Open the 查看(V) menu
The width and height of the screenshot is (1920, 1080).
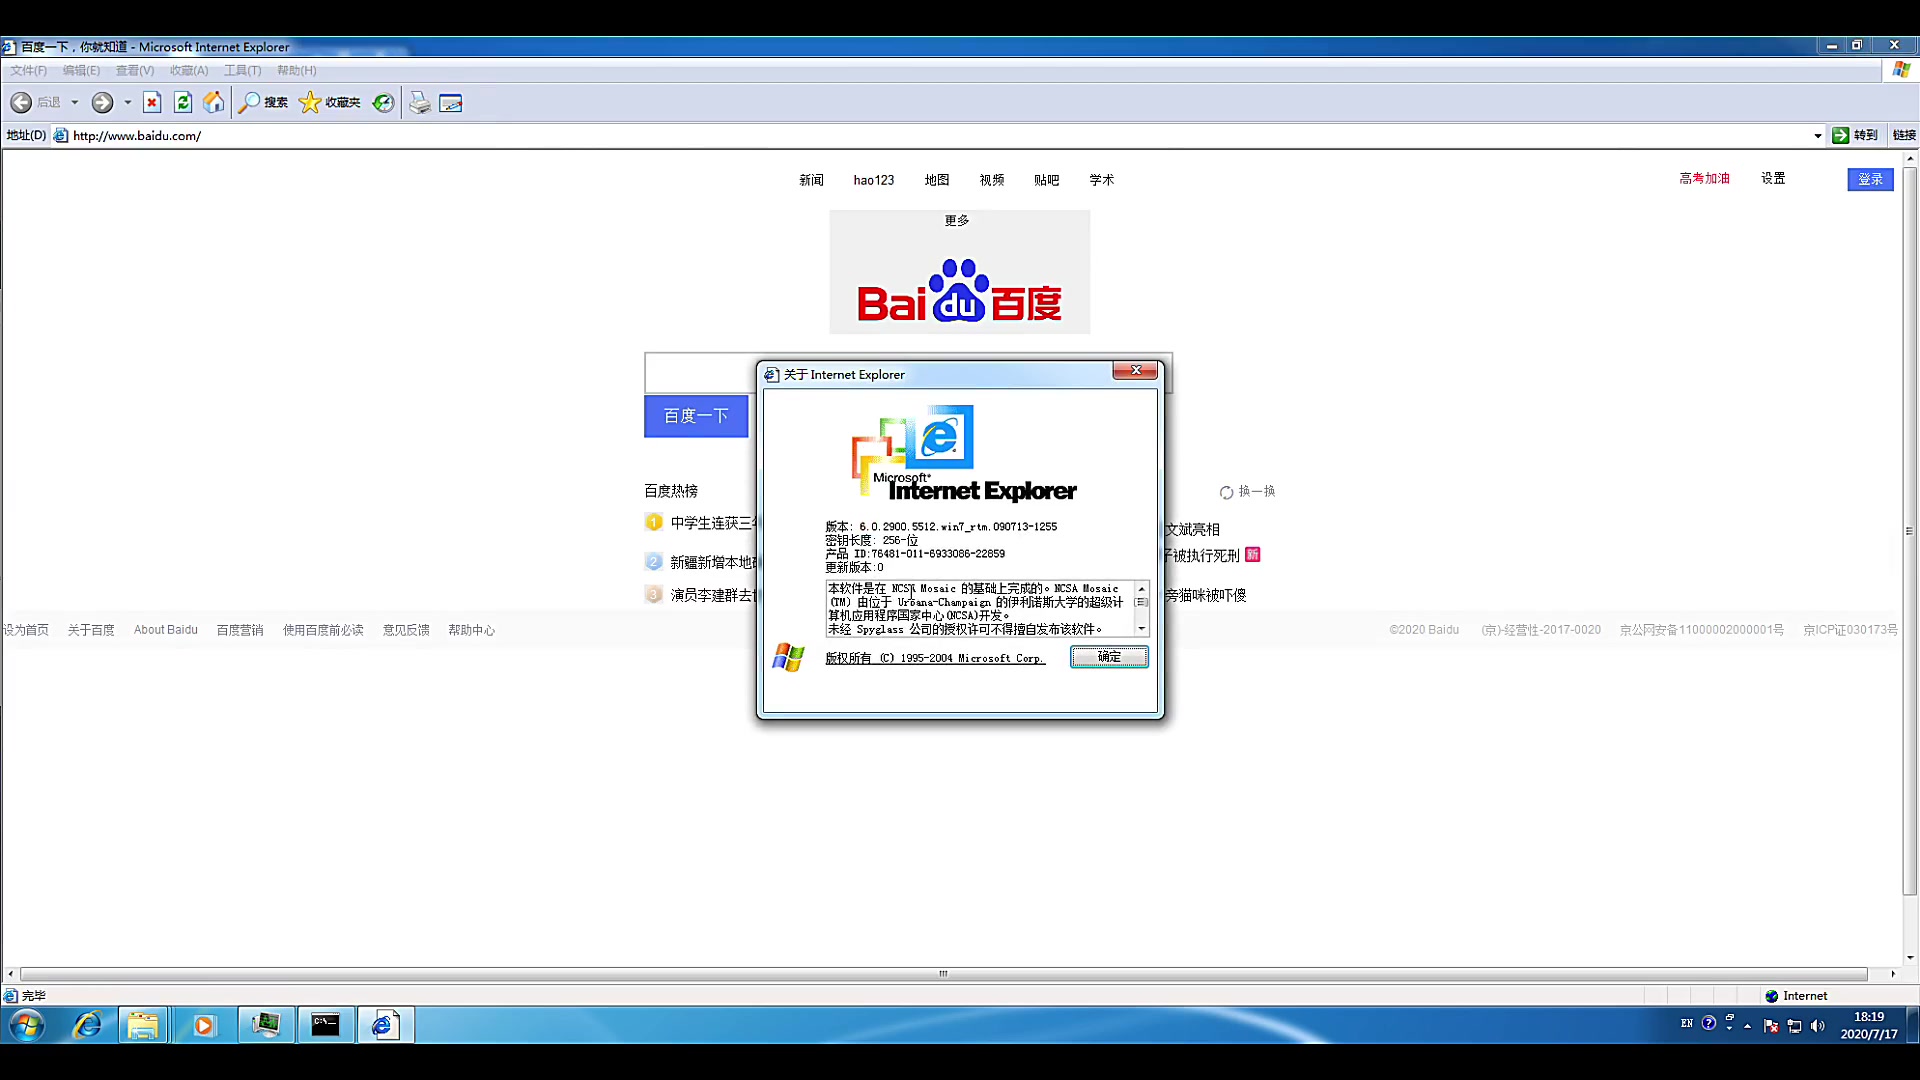coord(134,70)
